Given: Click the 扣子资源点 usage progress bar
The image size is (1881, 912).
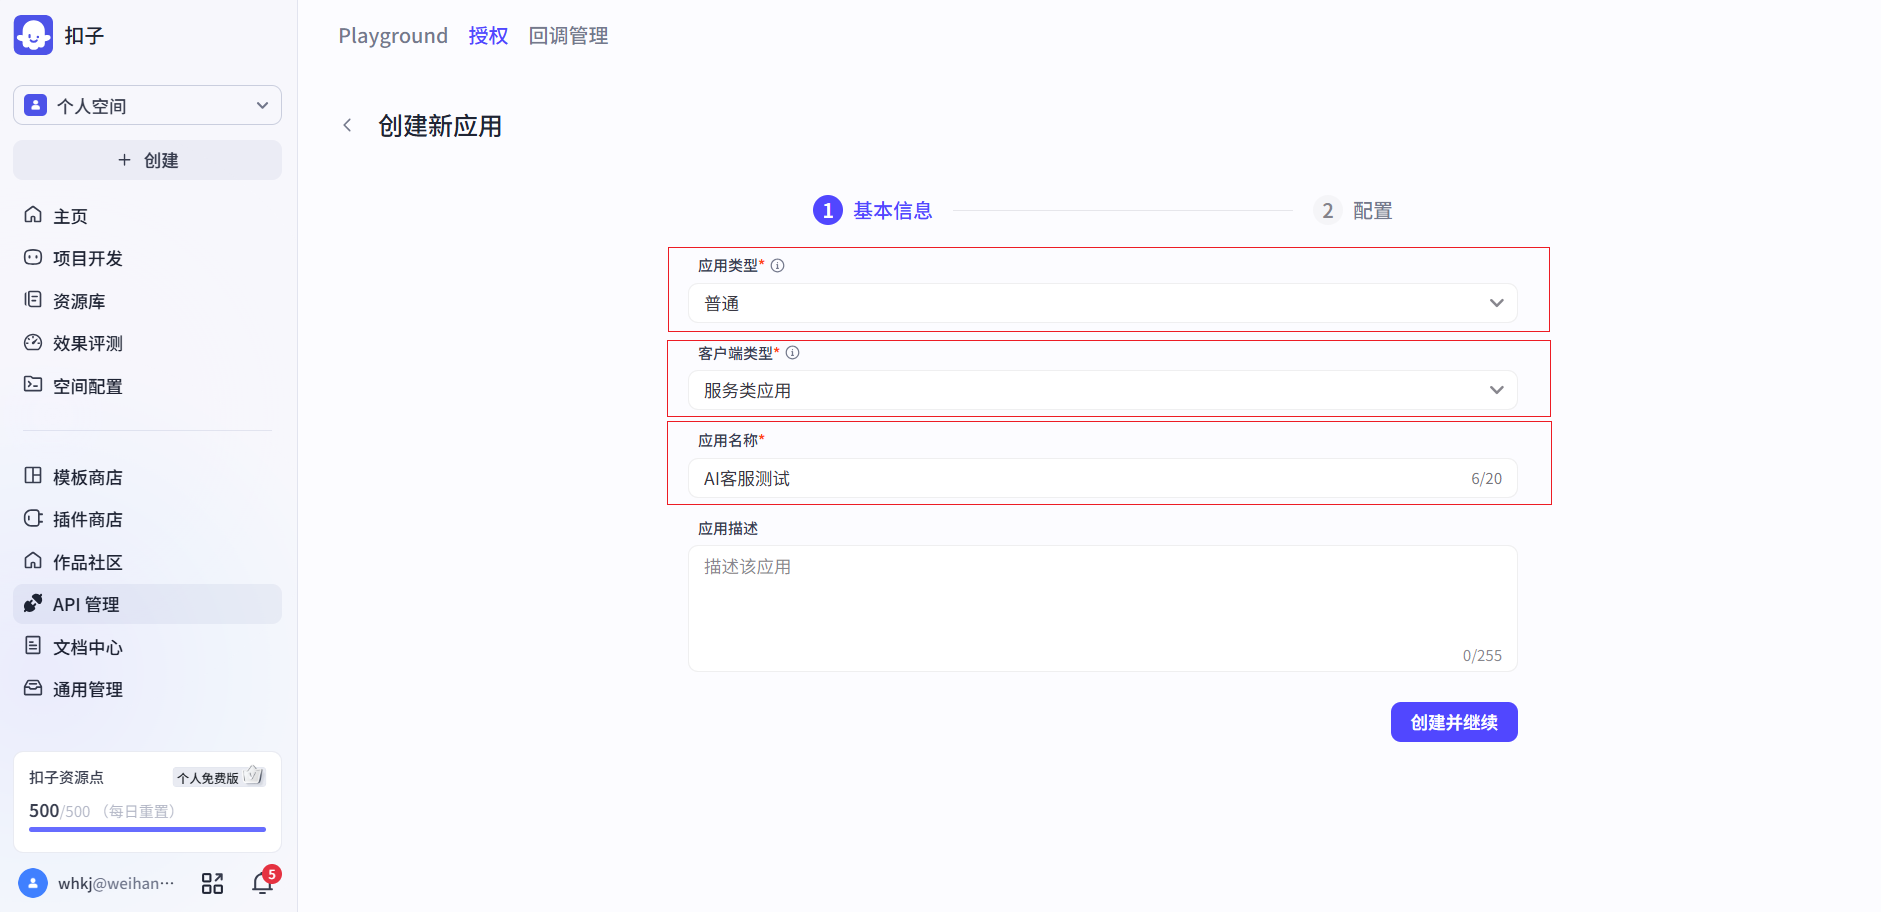Looking at the screenshot, I should coord(147,829).
